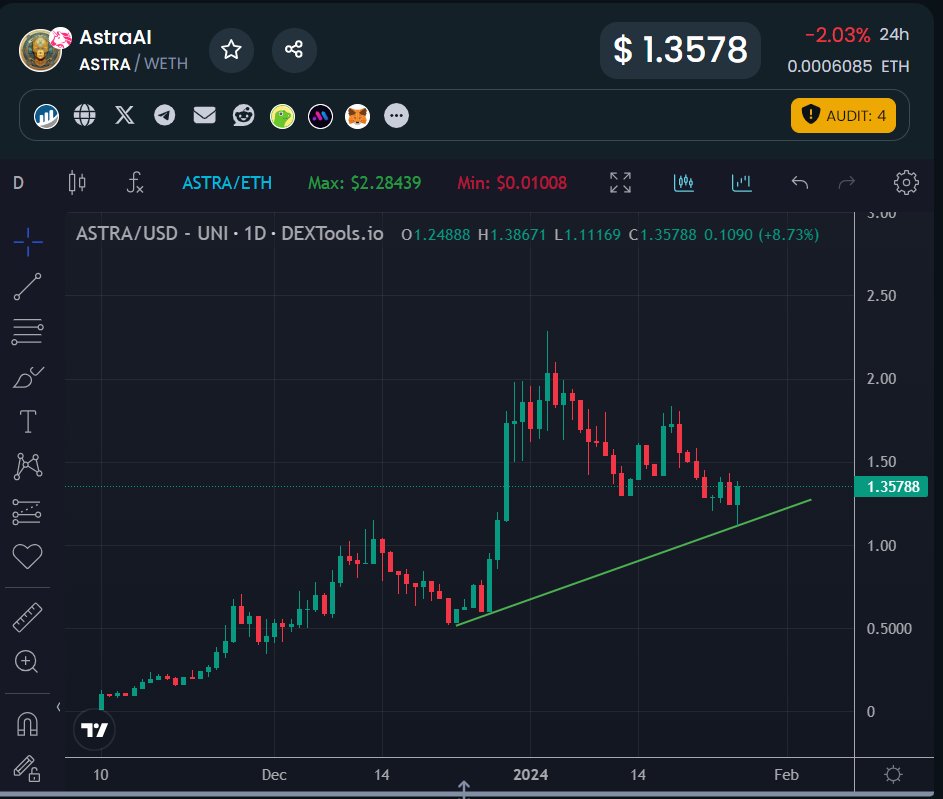Open the token's website via the globe icon
This screenshot has width=943, height=799.
coord(85,115)
